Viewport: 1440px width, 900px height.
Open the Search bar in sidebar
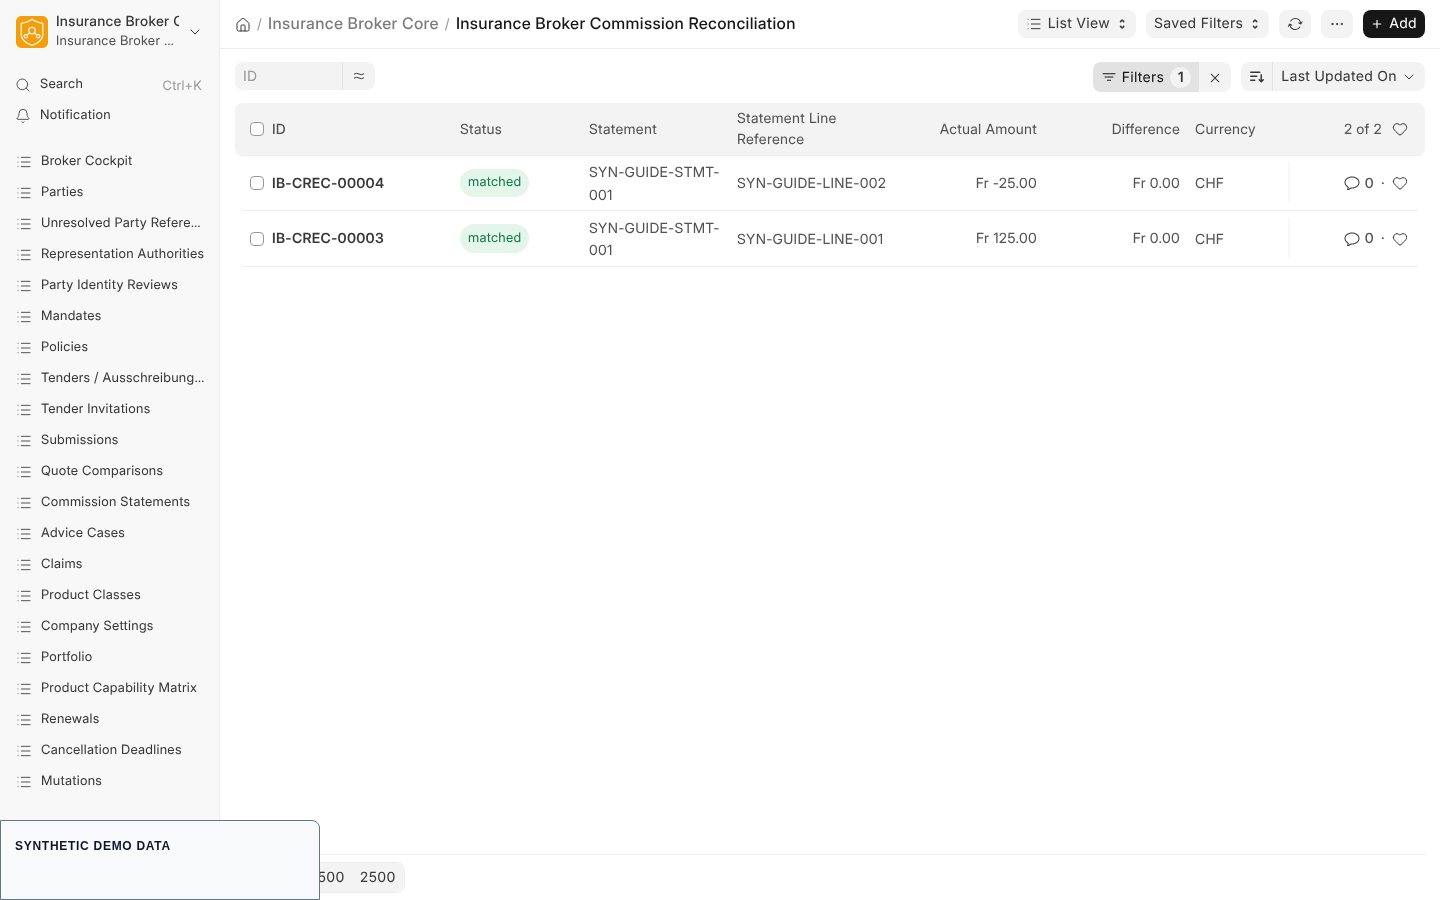(x=110, y=84)
